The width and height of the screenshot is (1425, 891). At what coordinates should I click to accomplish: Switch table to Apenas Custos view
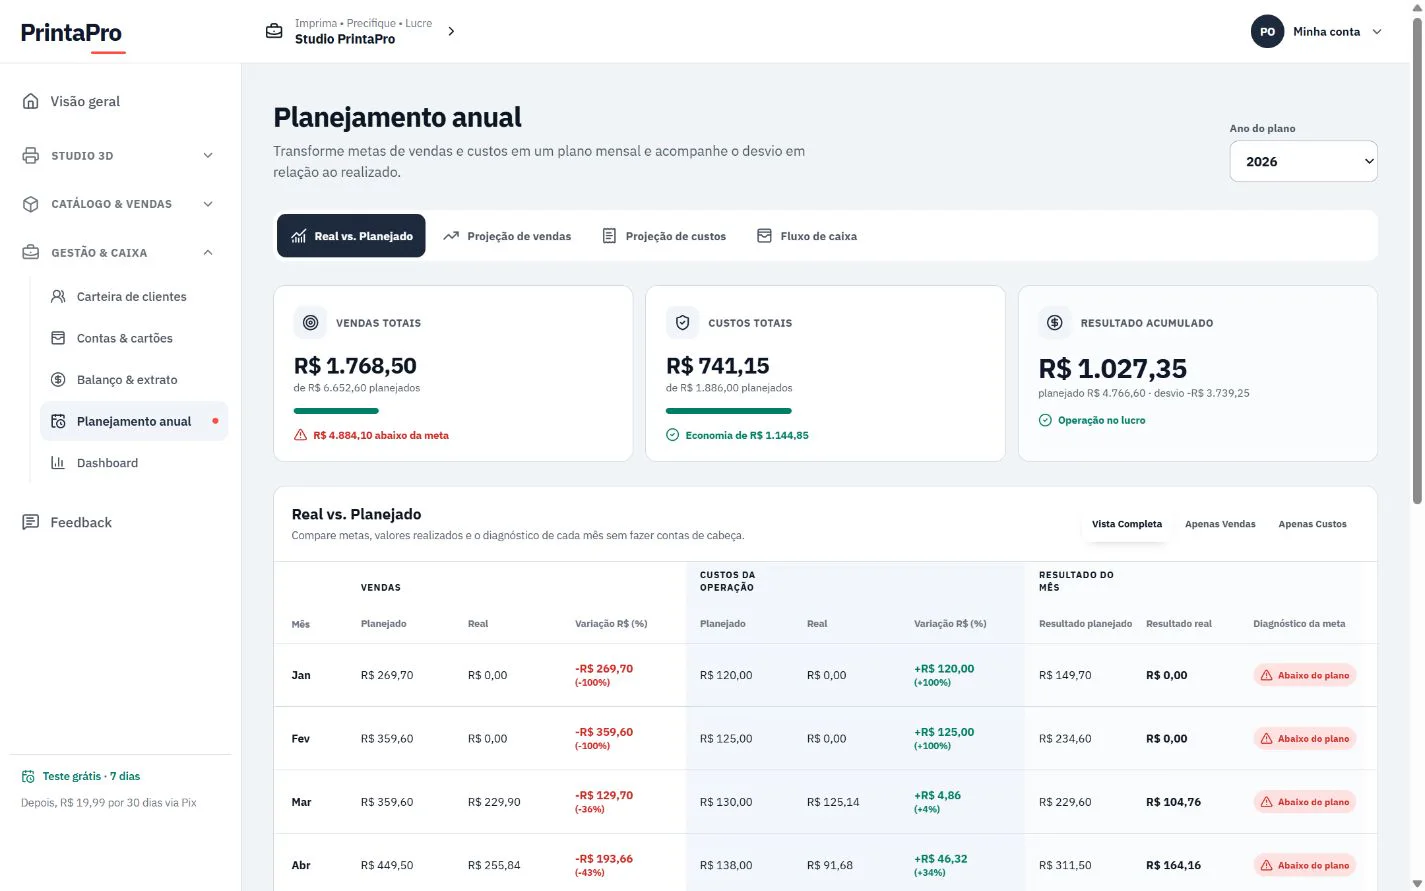1312,524
